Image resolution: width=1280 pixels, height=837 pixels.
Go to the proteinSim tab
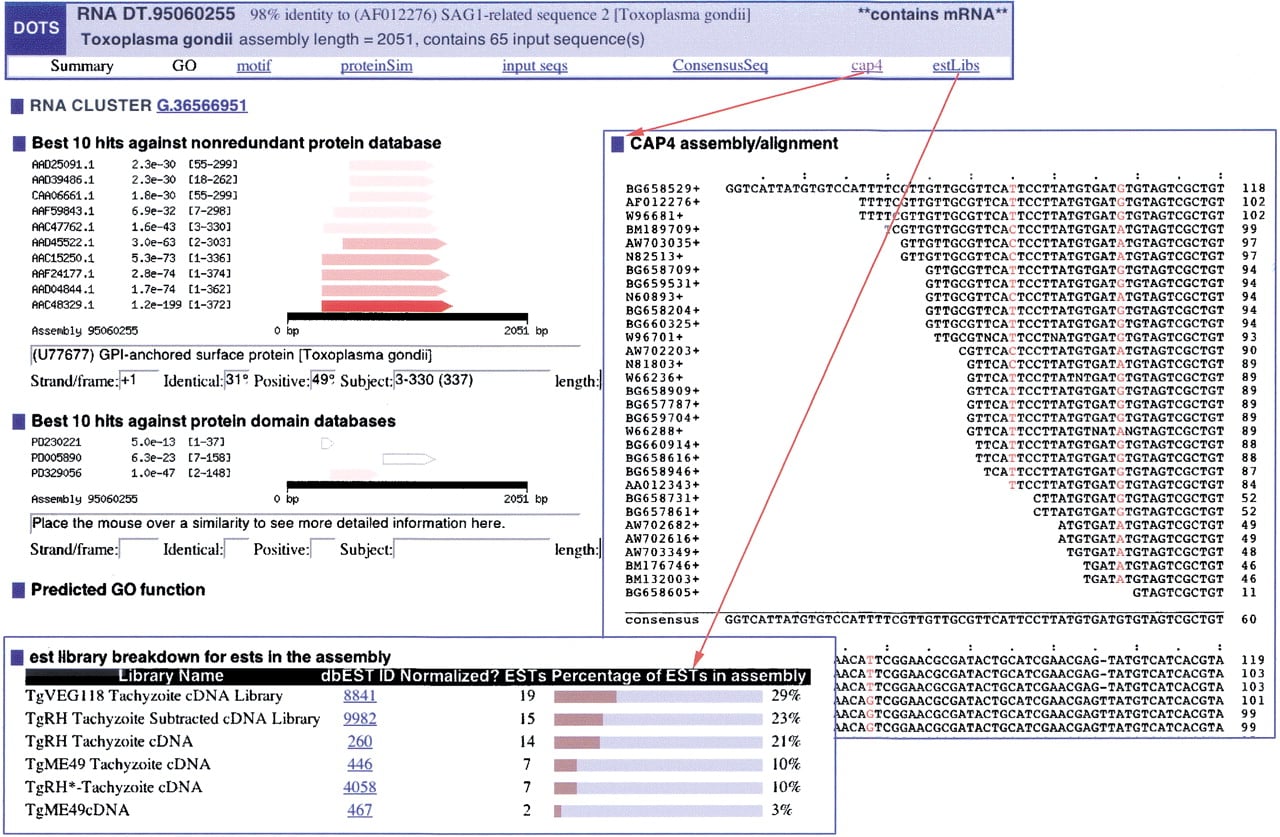(x=376, y=67)
